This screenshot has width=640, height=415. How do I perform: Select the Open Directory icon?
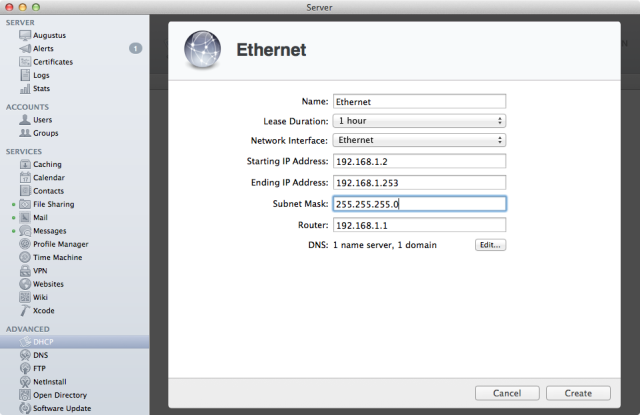pyautogui.click(x=25, y=395)
